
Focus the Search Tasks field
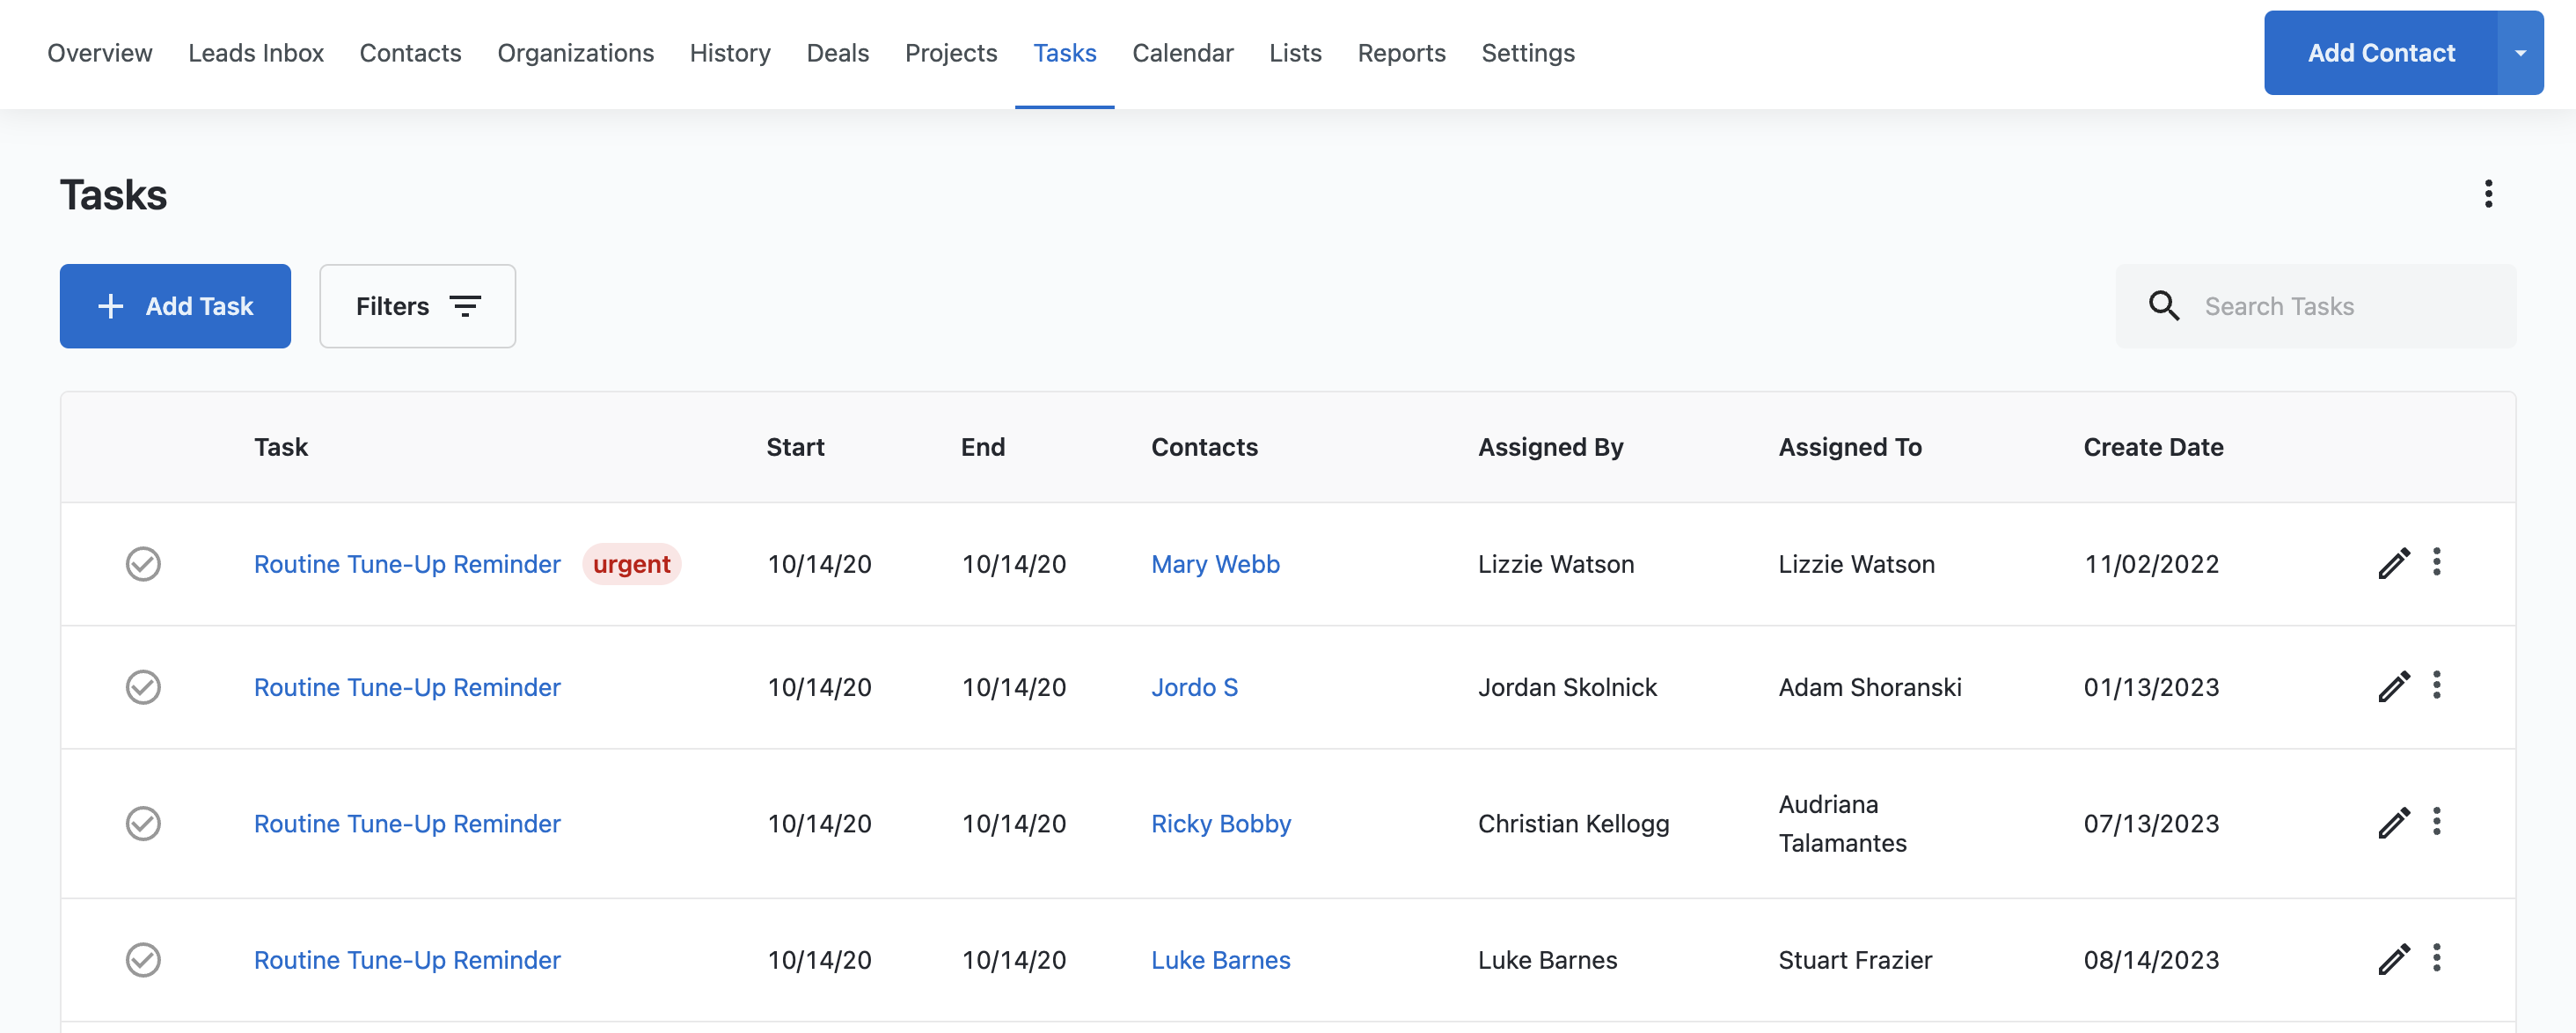click(2340, 306)
